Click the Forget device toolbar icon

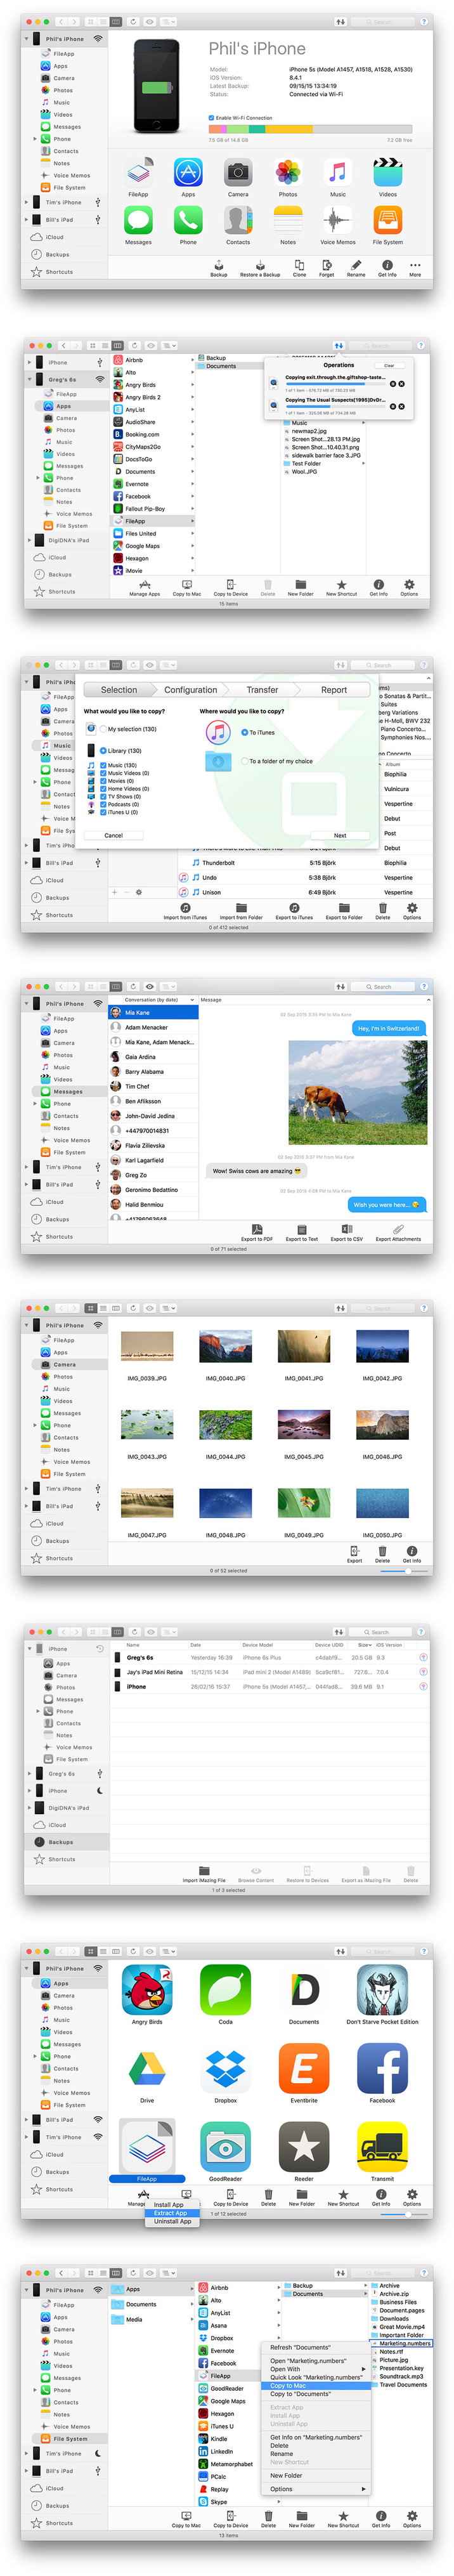tap(327, 265)
